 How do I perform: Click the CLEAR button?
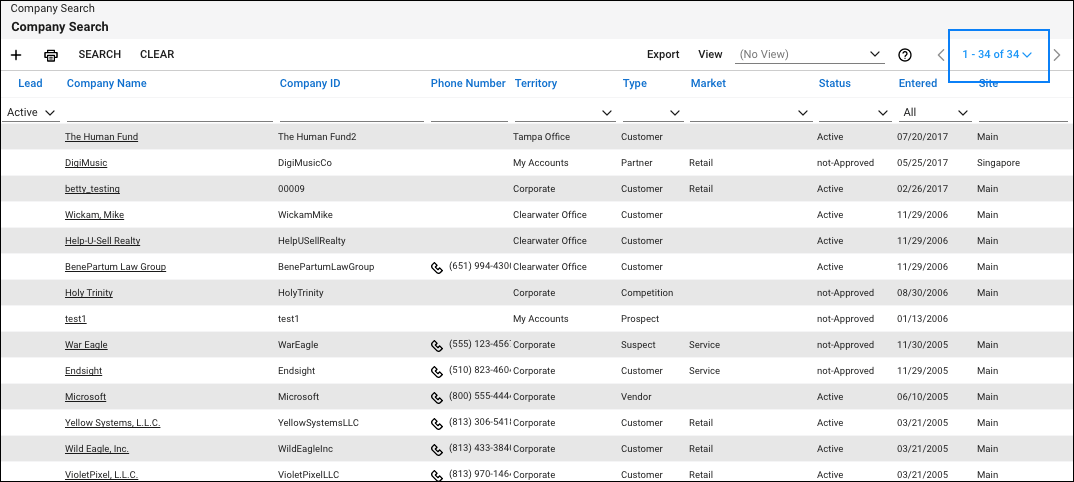[157, 54]
